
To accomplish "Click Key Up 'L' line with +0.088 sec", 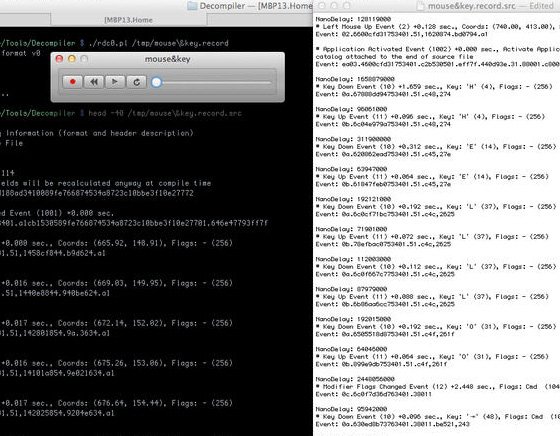I will pos(432,296).
